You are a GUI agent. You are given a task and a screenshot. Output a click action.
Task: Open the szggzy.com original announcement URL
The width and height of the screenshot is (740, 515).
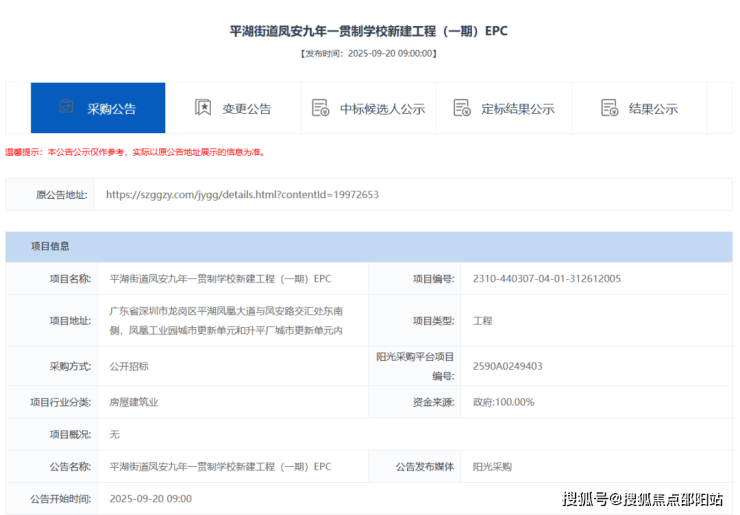point(242,195)
